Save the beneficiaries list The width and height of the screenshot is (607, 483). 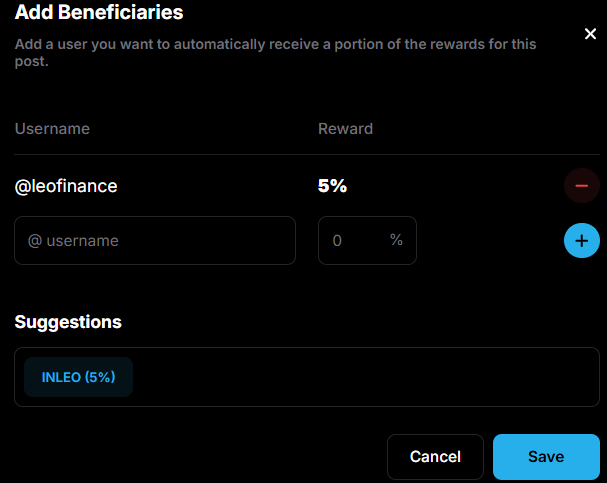point(546,457)
